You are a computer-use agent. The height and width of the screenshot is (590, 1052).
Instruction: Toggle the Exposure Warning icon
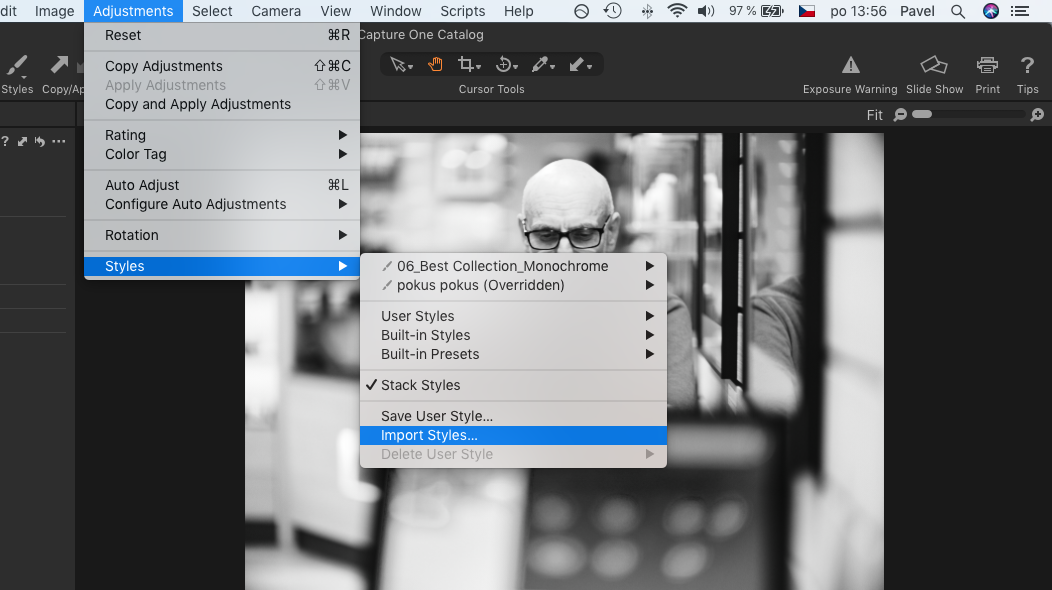[850, 66]
